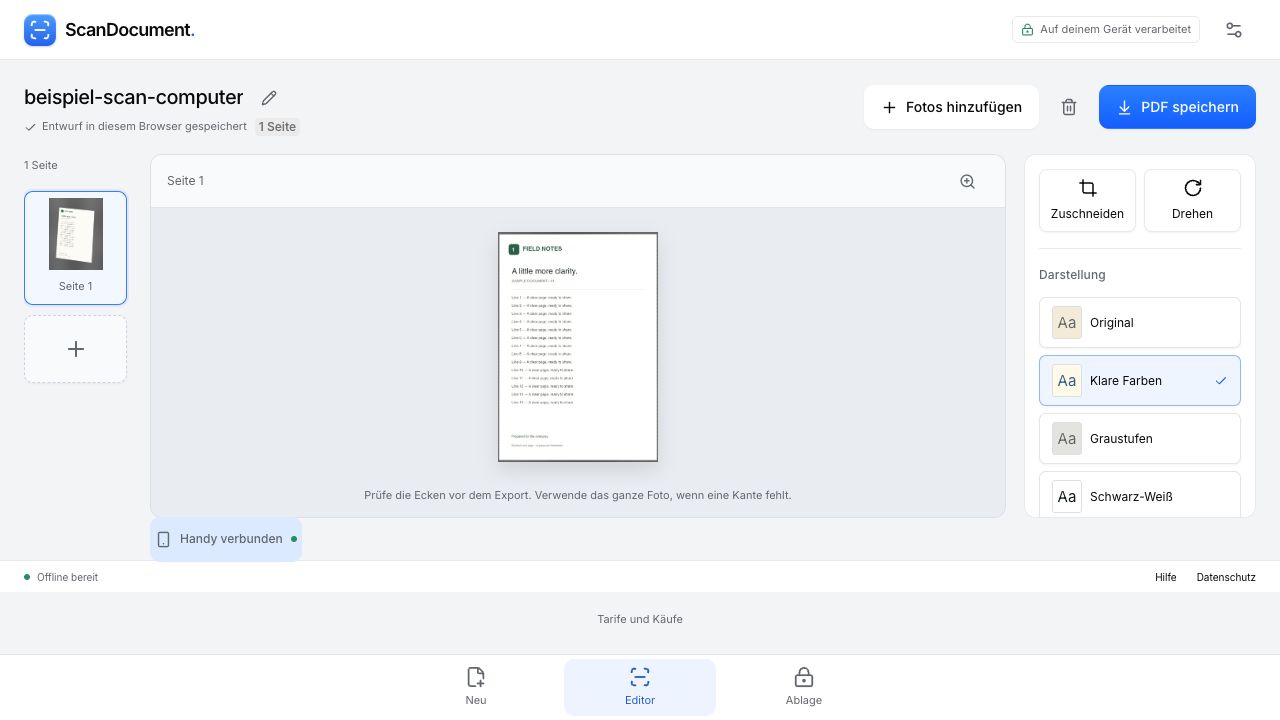
Task: Select the Klare Farben option
Action: pos(1140,381)
